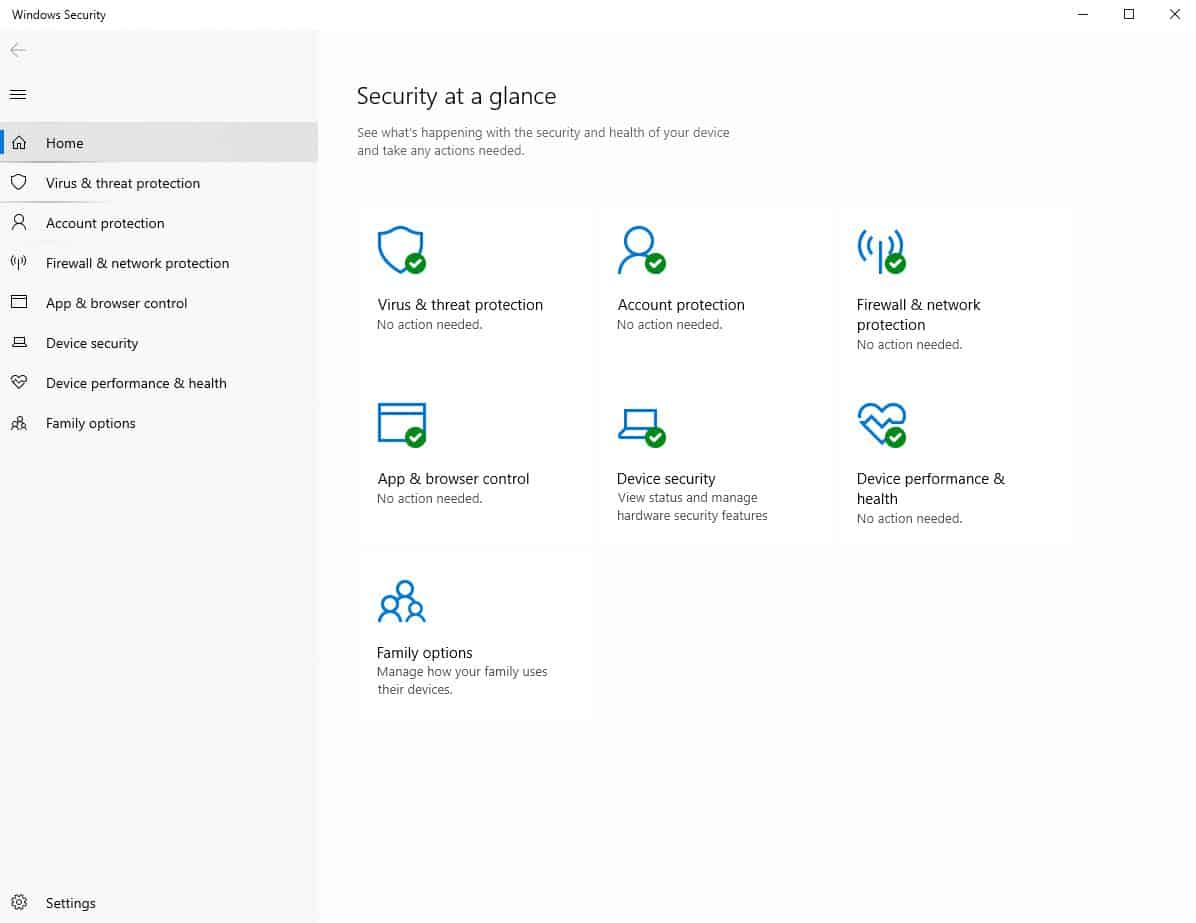Click the heart icon in sidebar
The image size is (1196, 923).
click(19, 382)
